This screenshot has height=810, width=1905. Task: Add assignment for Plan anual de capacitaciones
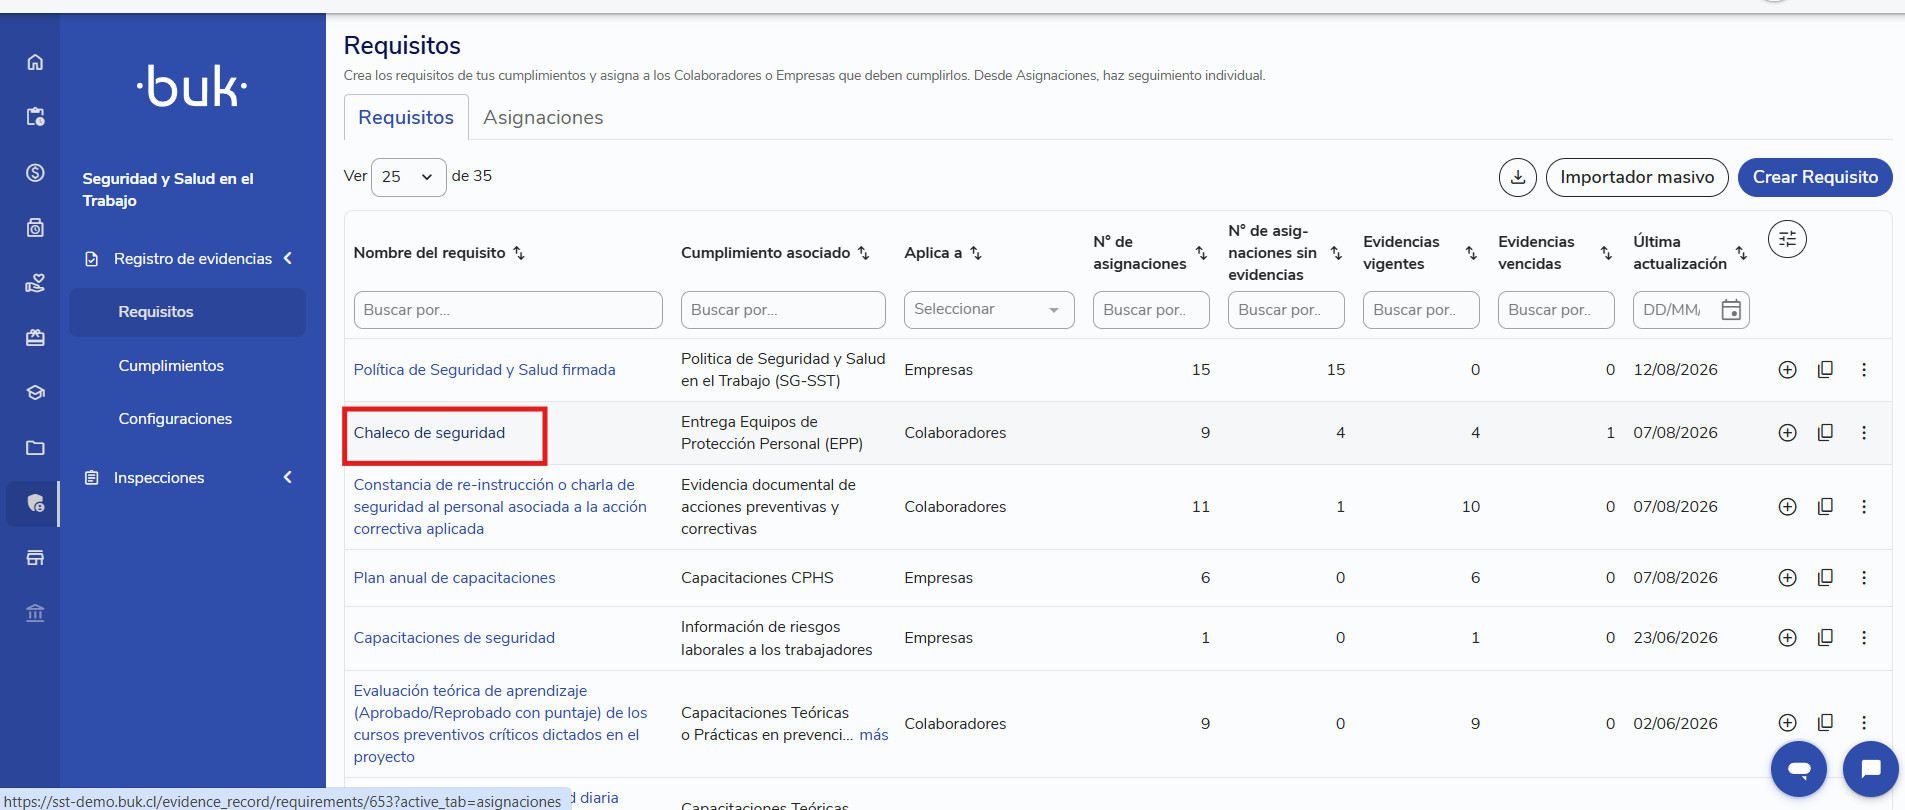[1787, 578]
